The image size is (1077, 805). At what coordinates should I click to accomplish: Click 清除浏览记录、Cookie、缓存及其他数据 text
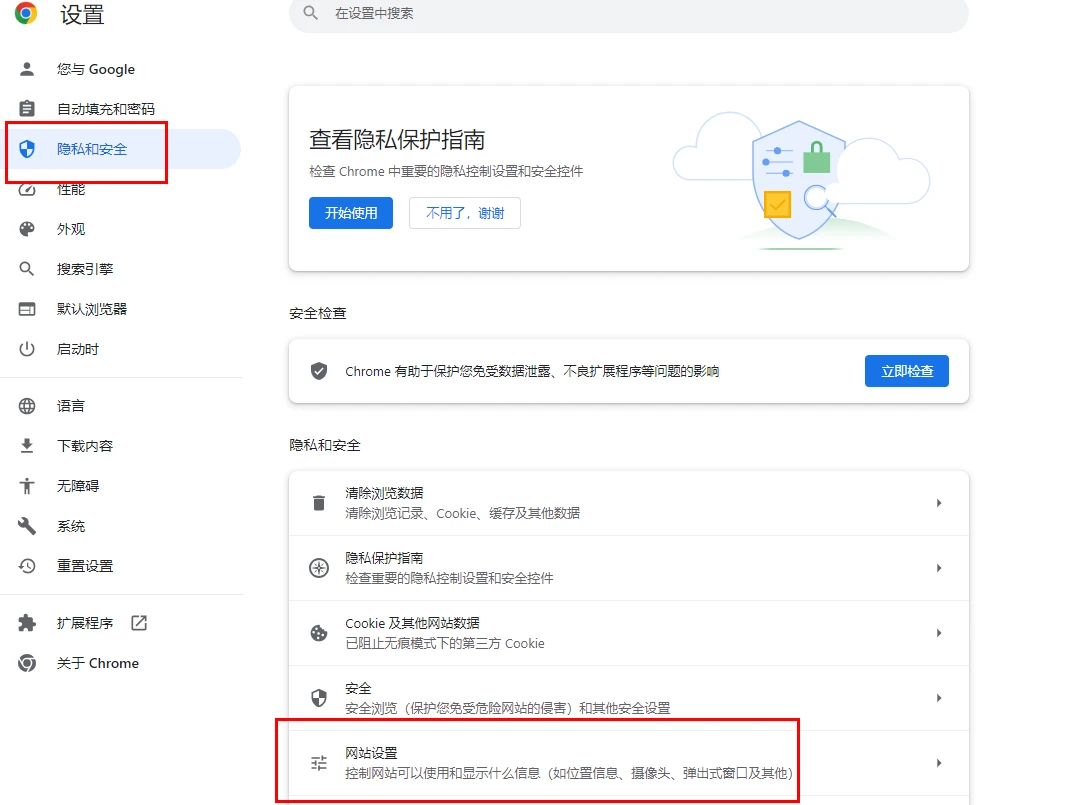pyautogui.click(x=462, y=513)
